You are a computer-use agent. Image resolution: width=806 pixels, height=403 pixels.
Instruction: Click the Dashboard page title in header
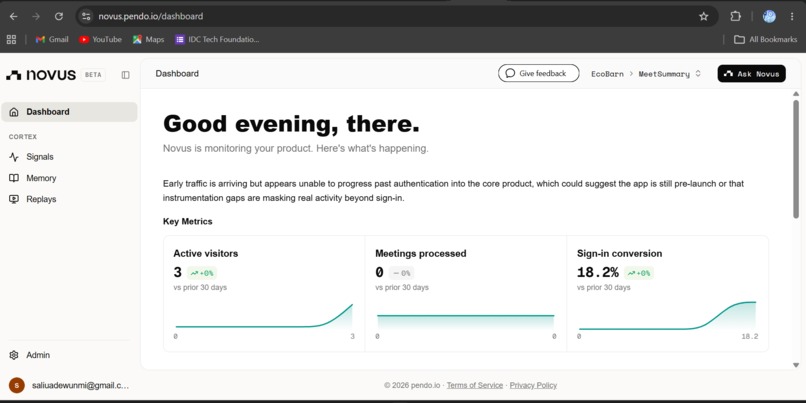pyautogui.click(x=177, y=74)
